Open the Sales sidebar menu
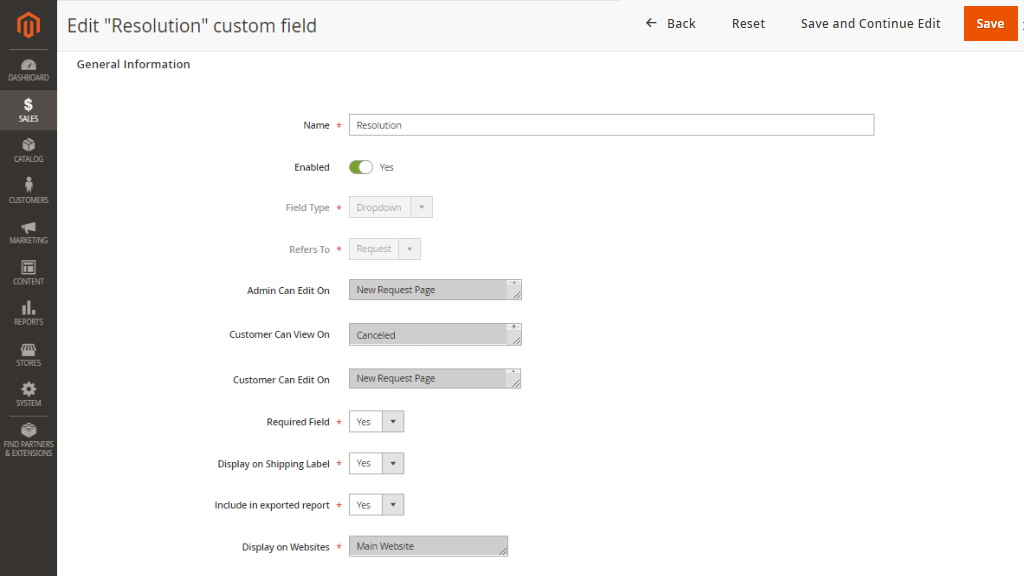The image size is (1024, 576). click(28, 110)
